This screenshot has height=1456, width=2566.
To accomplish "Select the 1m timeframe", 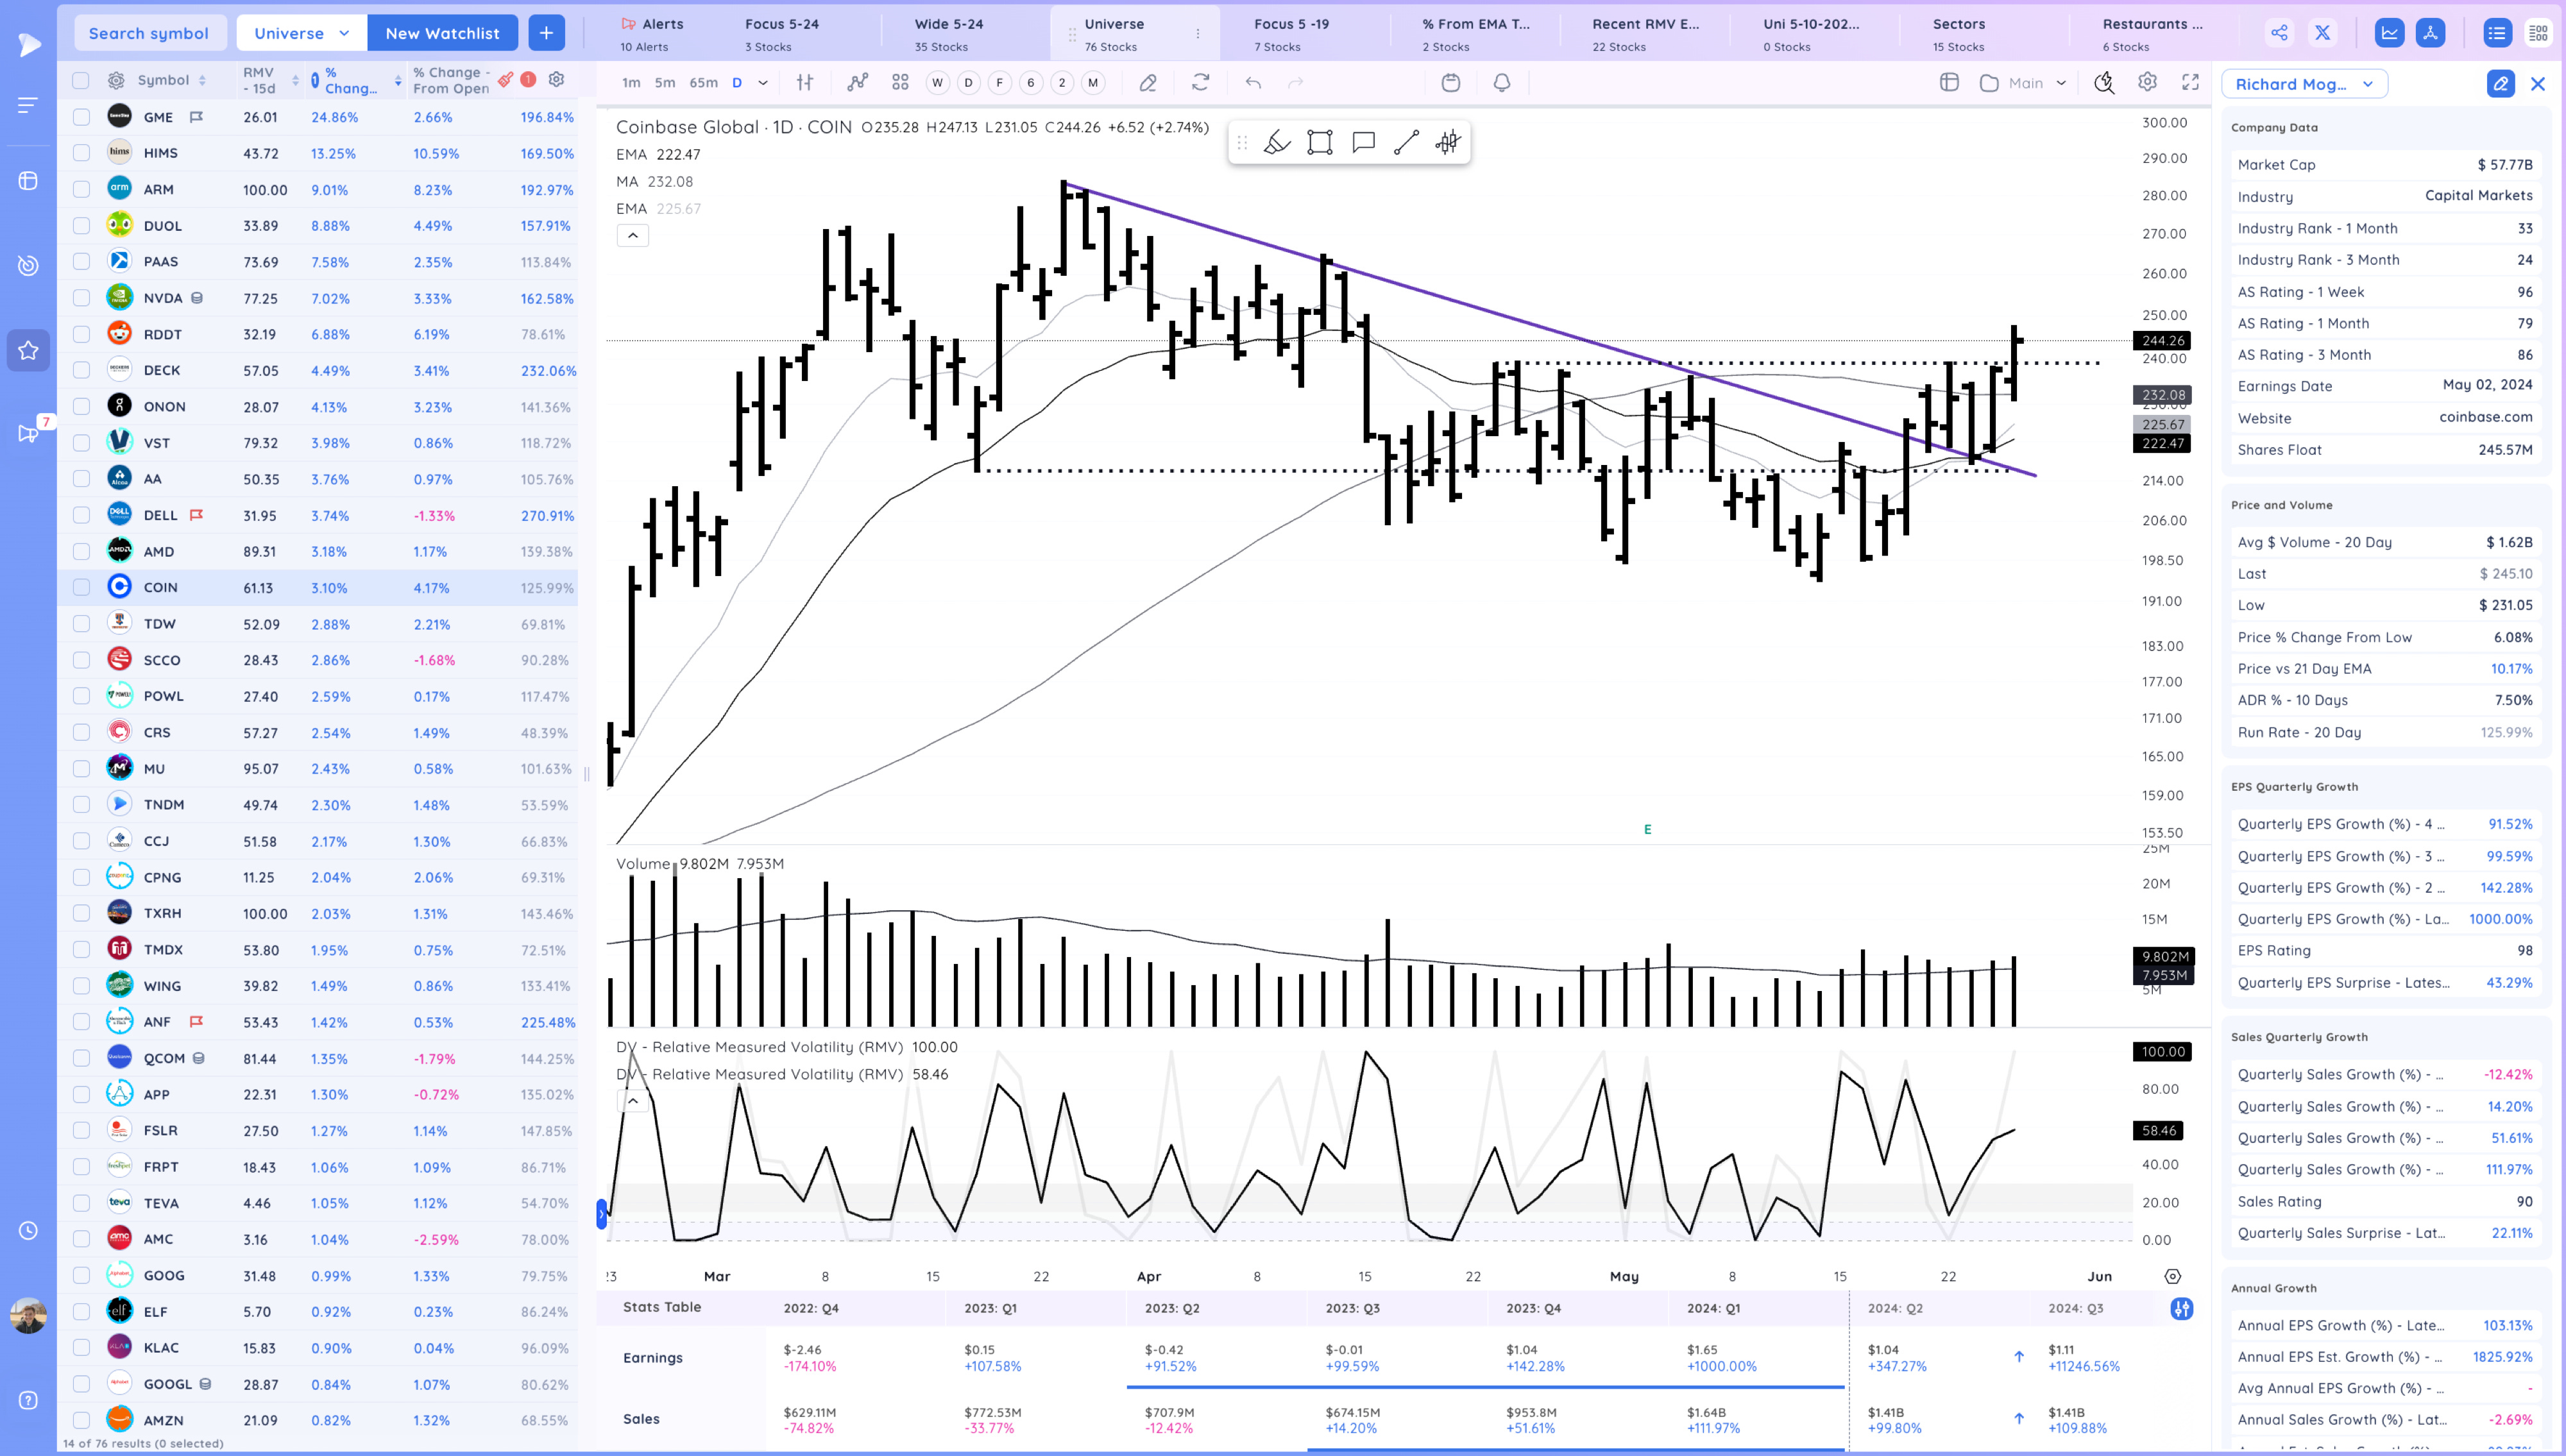I will [631, 83].
